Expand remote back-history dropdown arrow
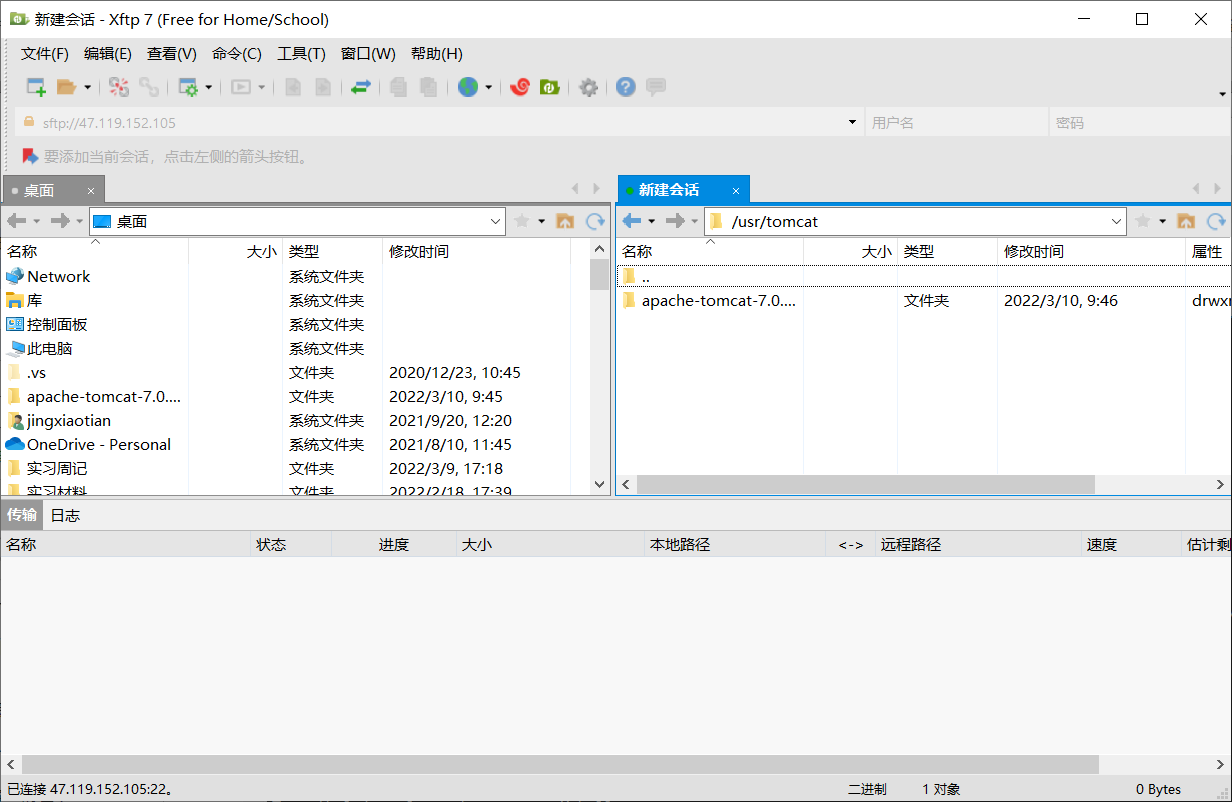The height and width of the screenshot is (802, 1232). coord(652,221)
